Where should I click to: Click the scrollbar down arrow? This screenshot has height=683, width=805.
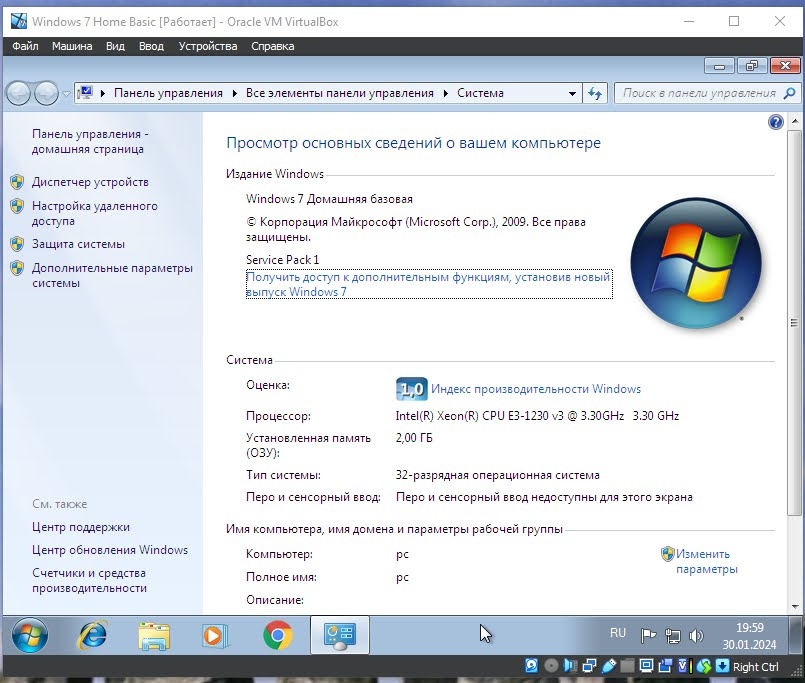[795, 606]
